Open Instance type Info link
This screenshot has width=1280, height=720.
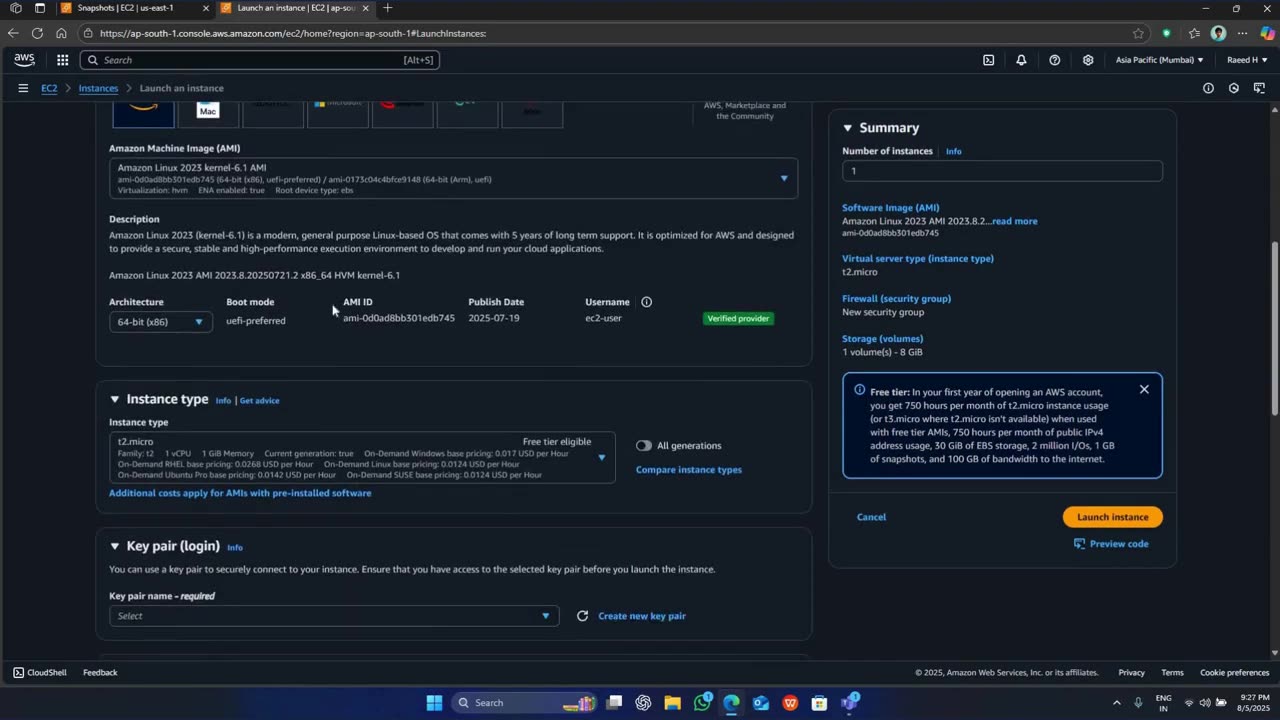(223, 401)
